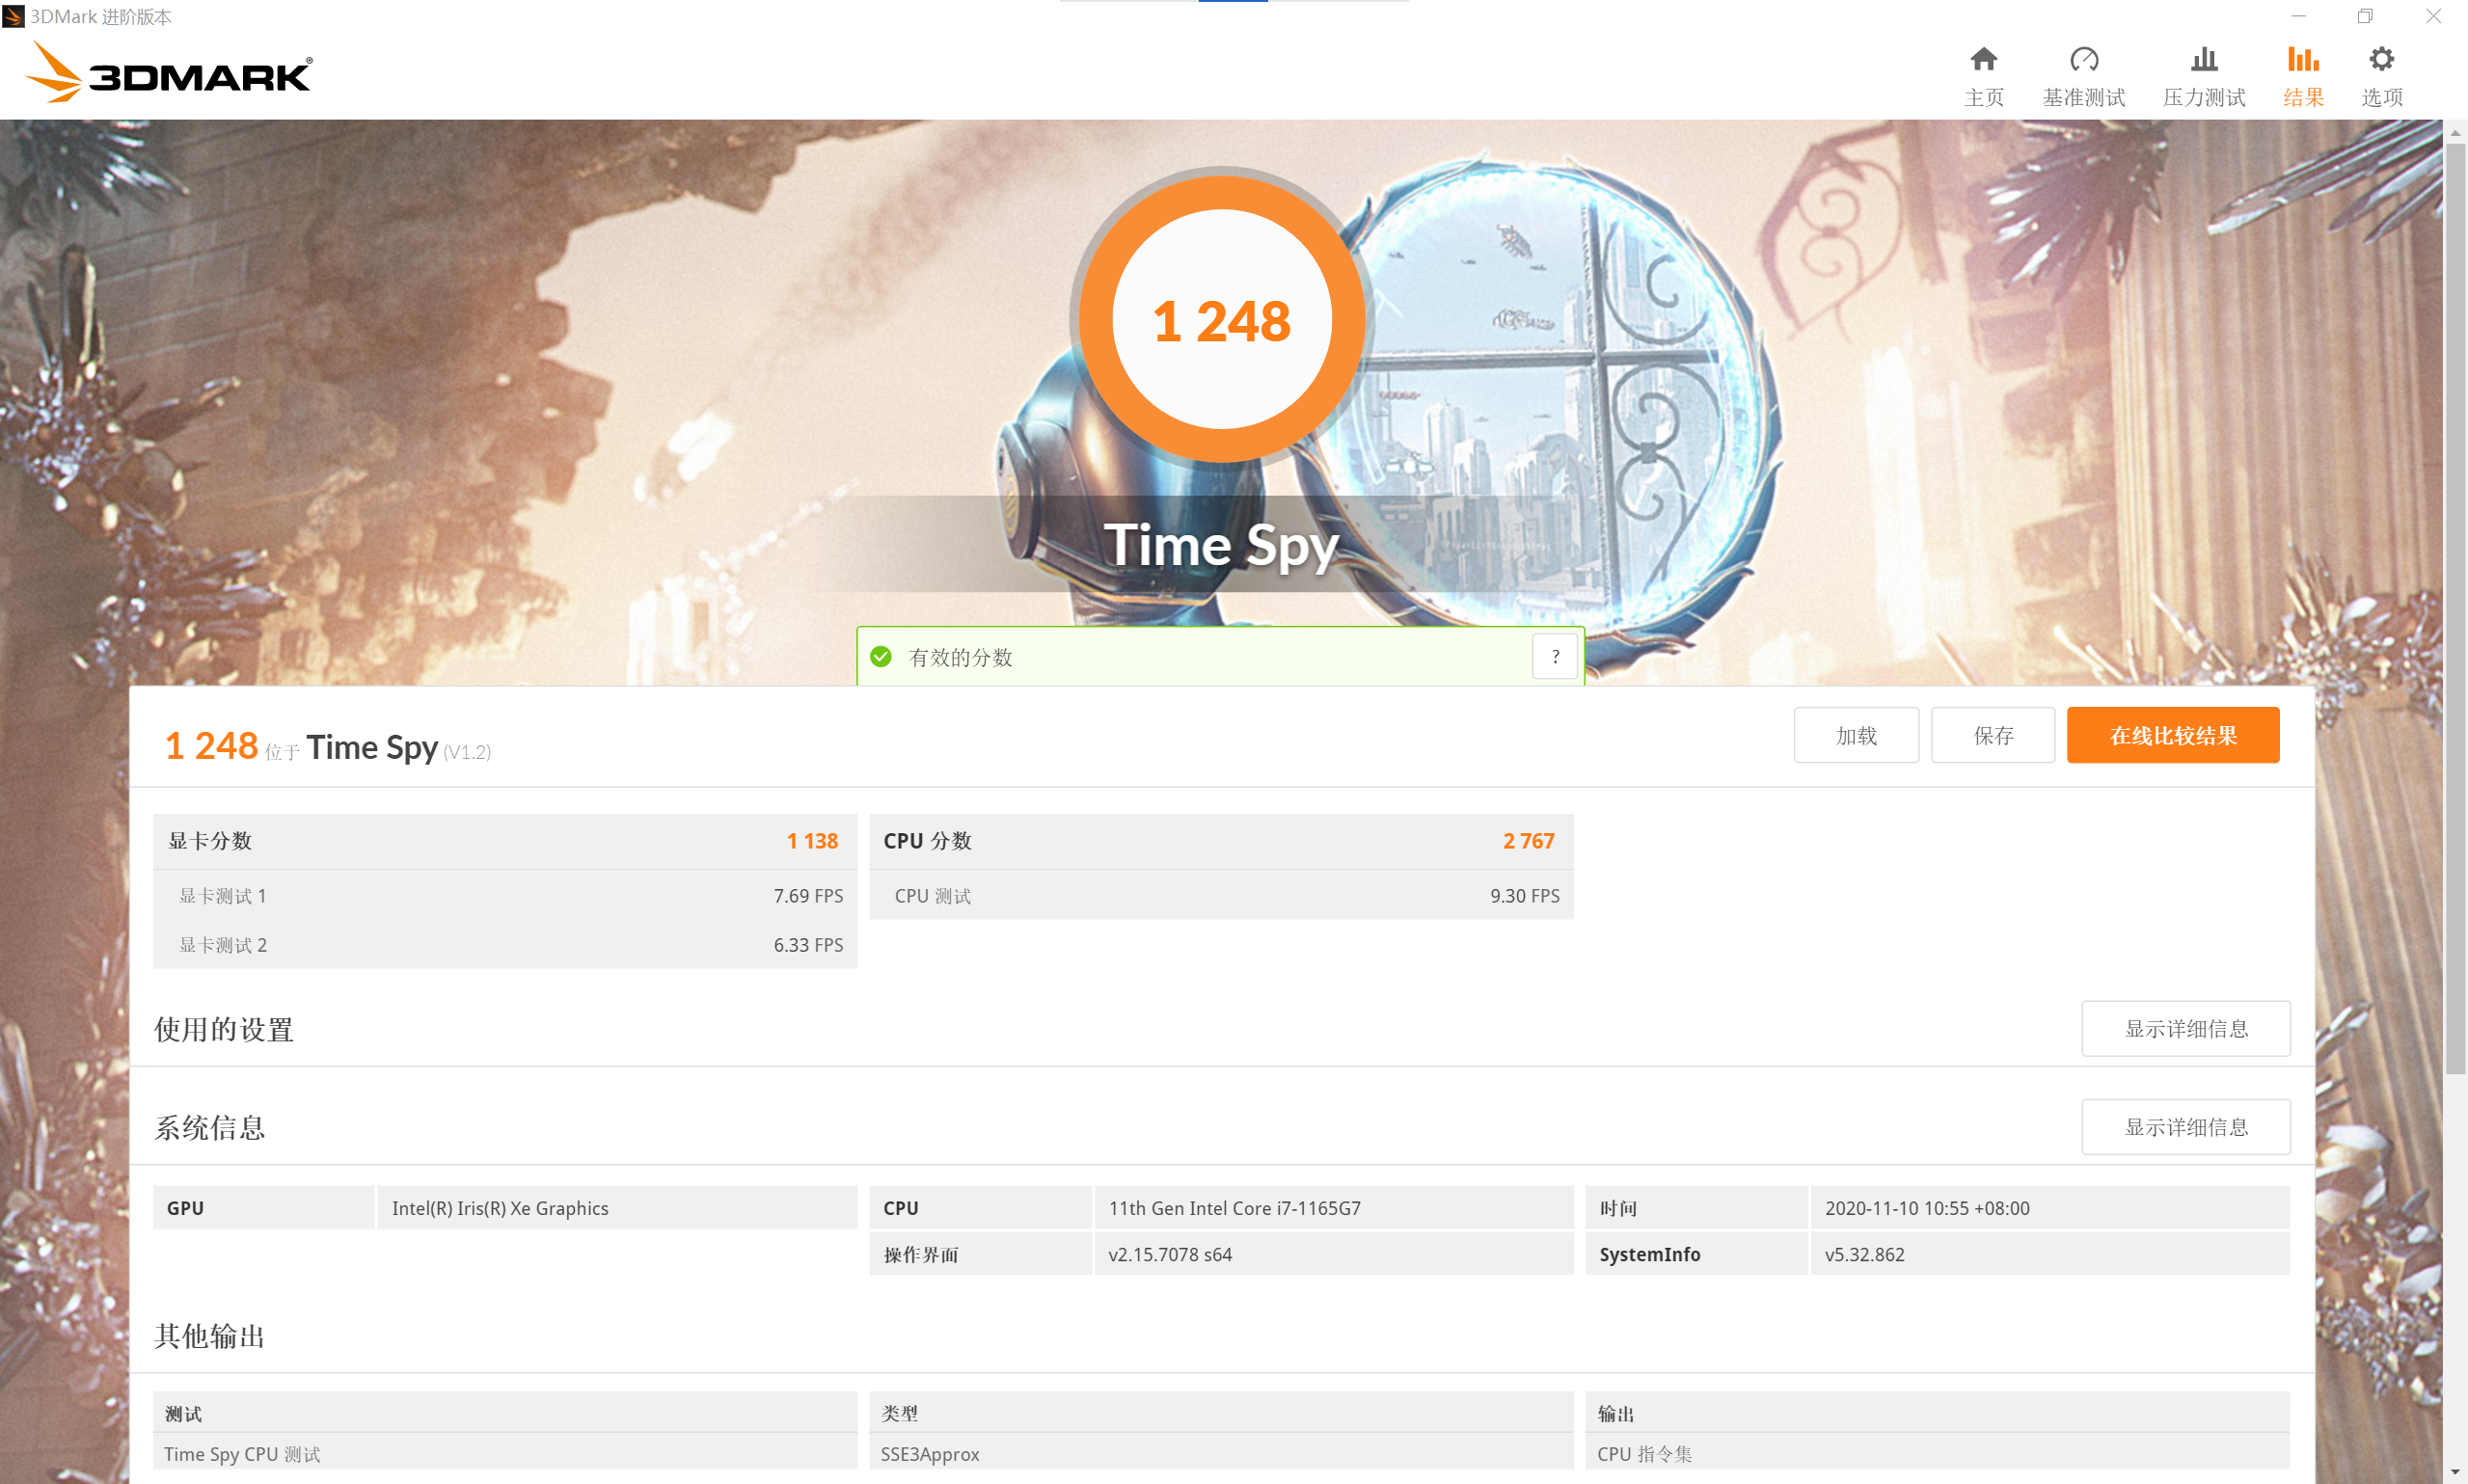Click the 1 248 位于 Time Spy heading
Screen dimensions: 2468x1484
coord(328,746)
